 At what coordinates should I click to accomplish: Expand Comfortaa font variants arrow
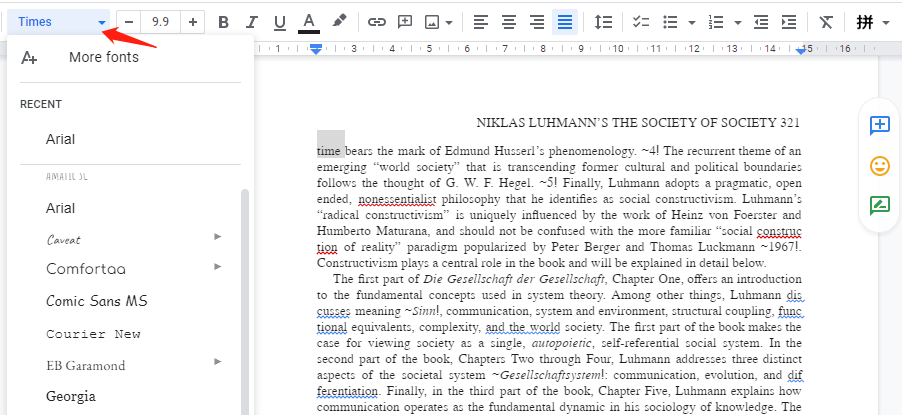click(x=217, y=266)
